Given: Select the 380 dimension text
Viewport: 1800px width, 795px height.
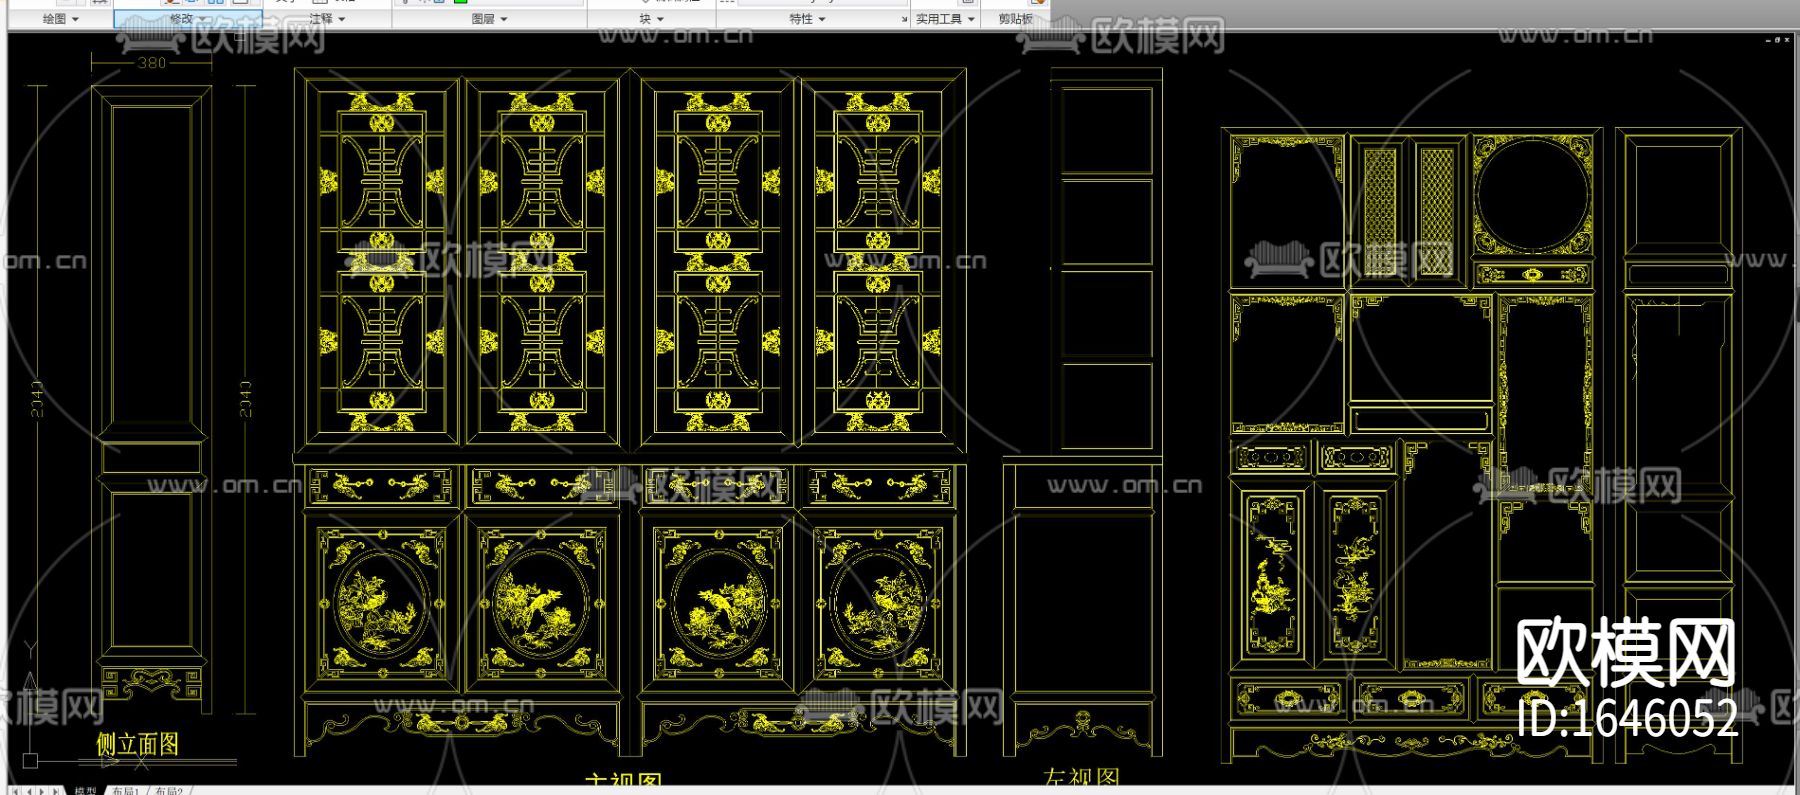Looking at the screenshot, I should pos(152,63).
